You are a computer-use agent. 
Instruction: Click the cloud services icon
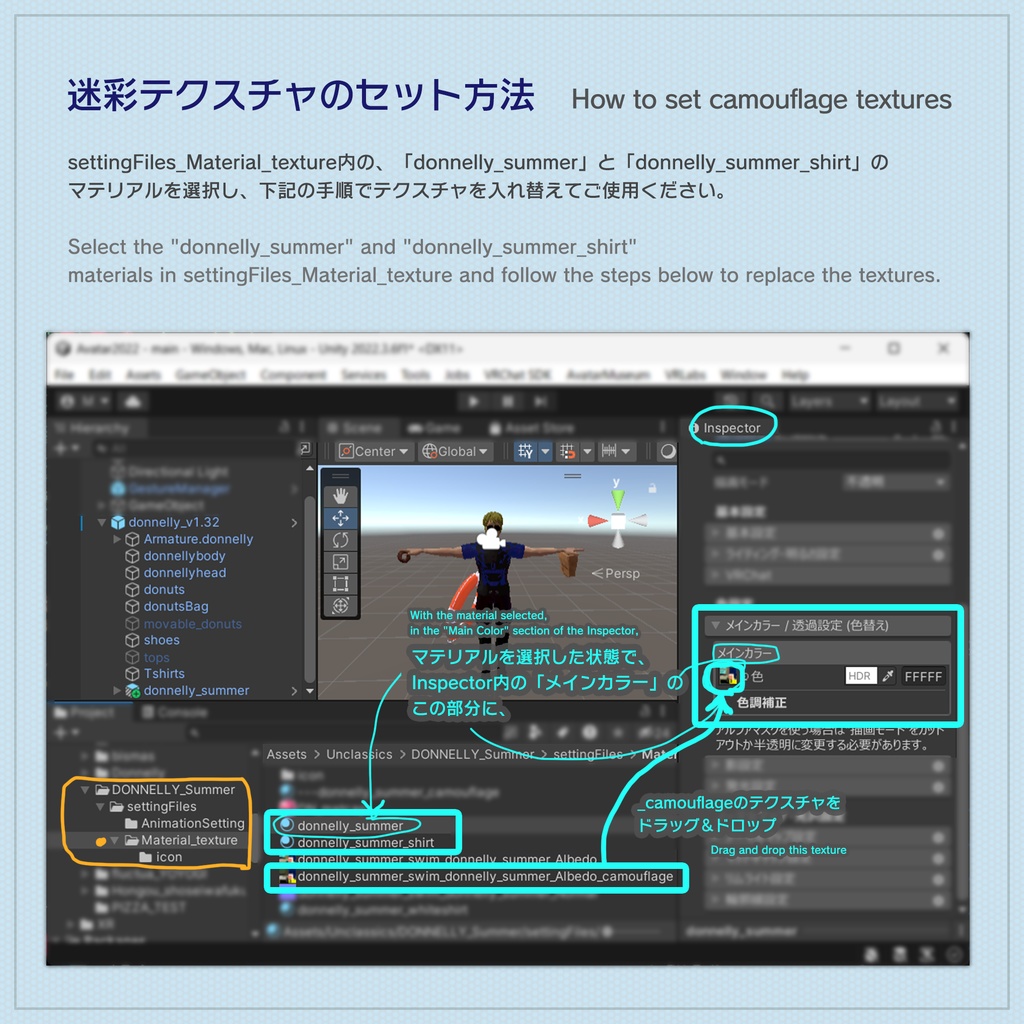pos(133,401)
